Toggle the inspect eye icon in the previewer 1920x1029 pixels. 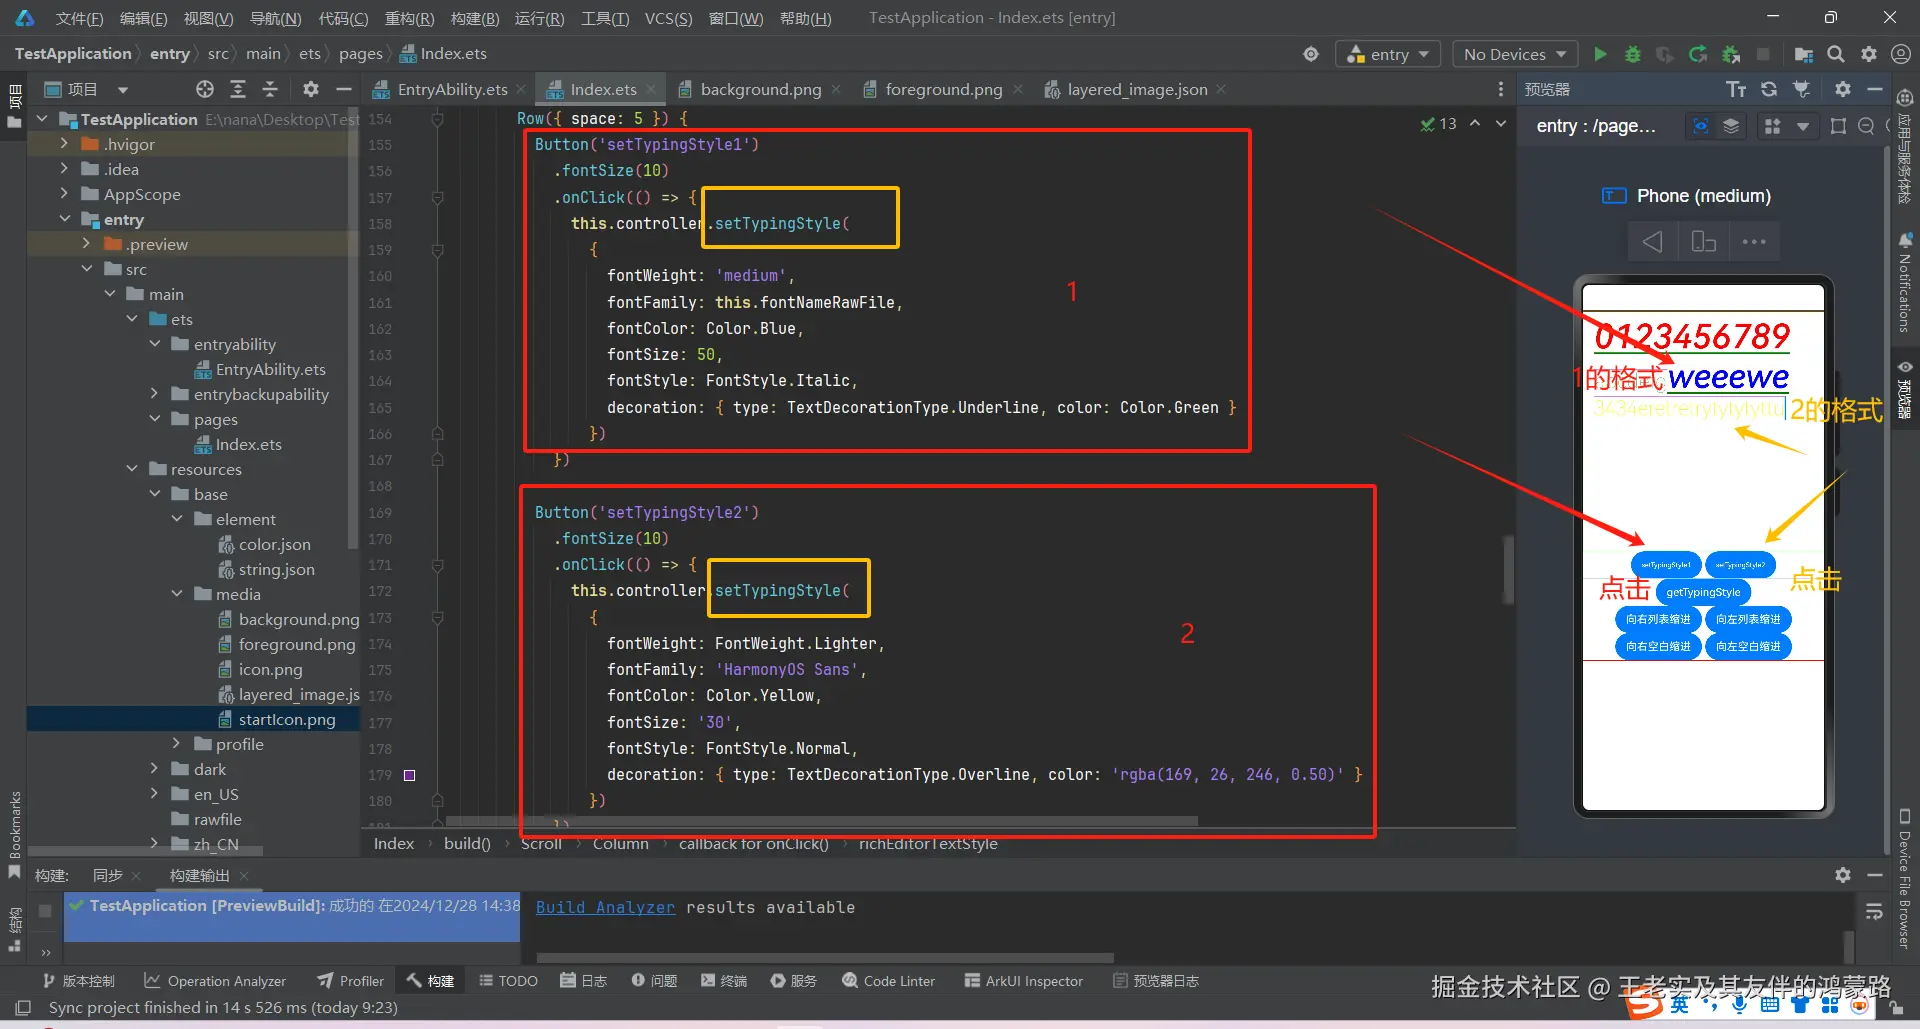[1700, 126]
